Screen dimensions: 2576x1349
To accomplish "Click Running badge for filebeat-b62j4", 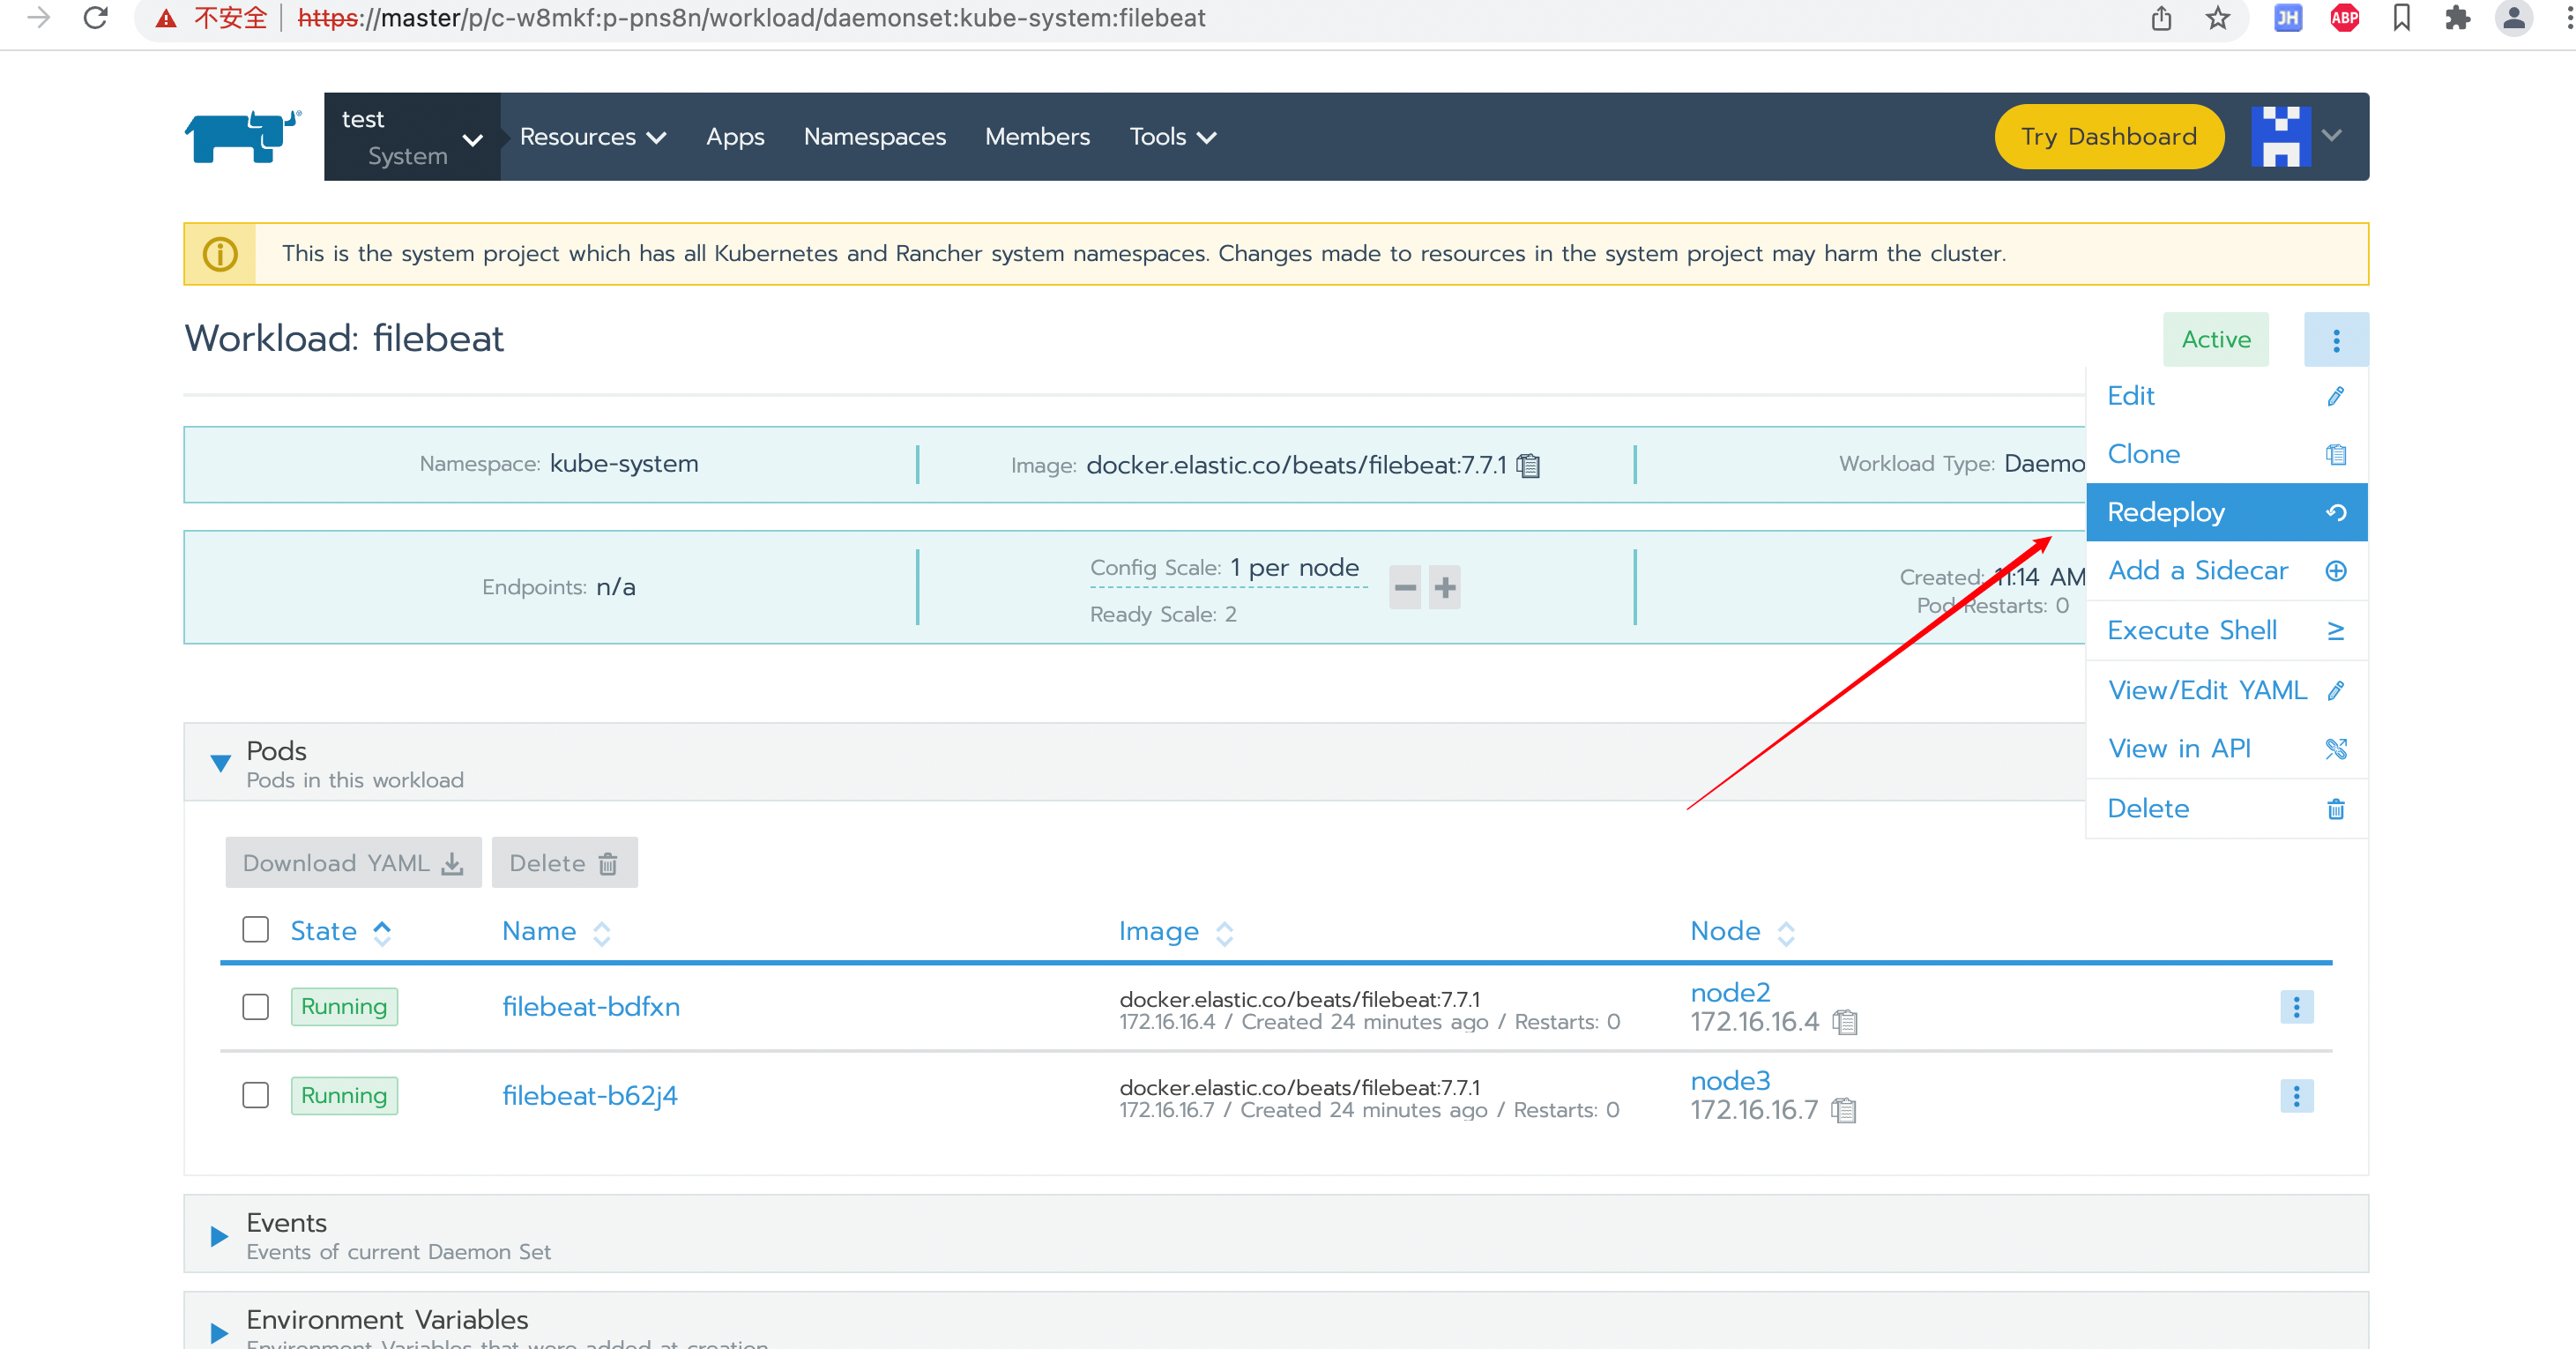I will point(344,1096).
